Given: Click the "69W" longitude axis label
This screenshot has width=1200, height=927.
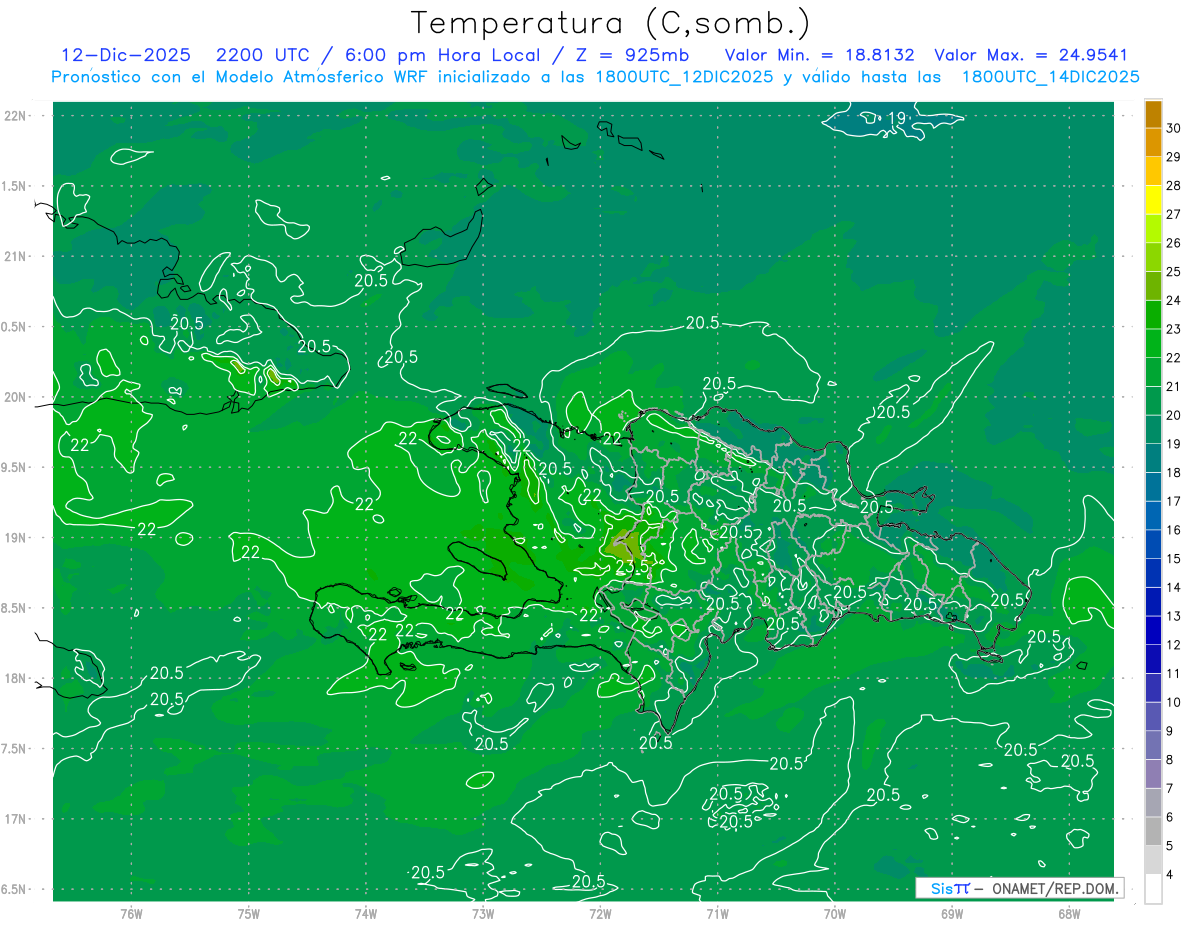Looking at the screenshot, I should pos(952,913).
